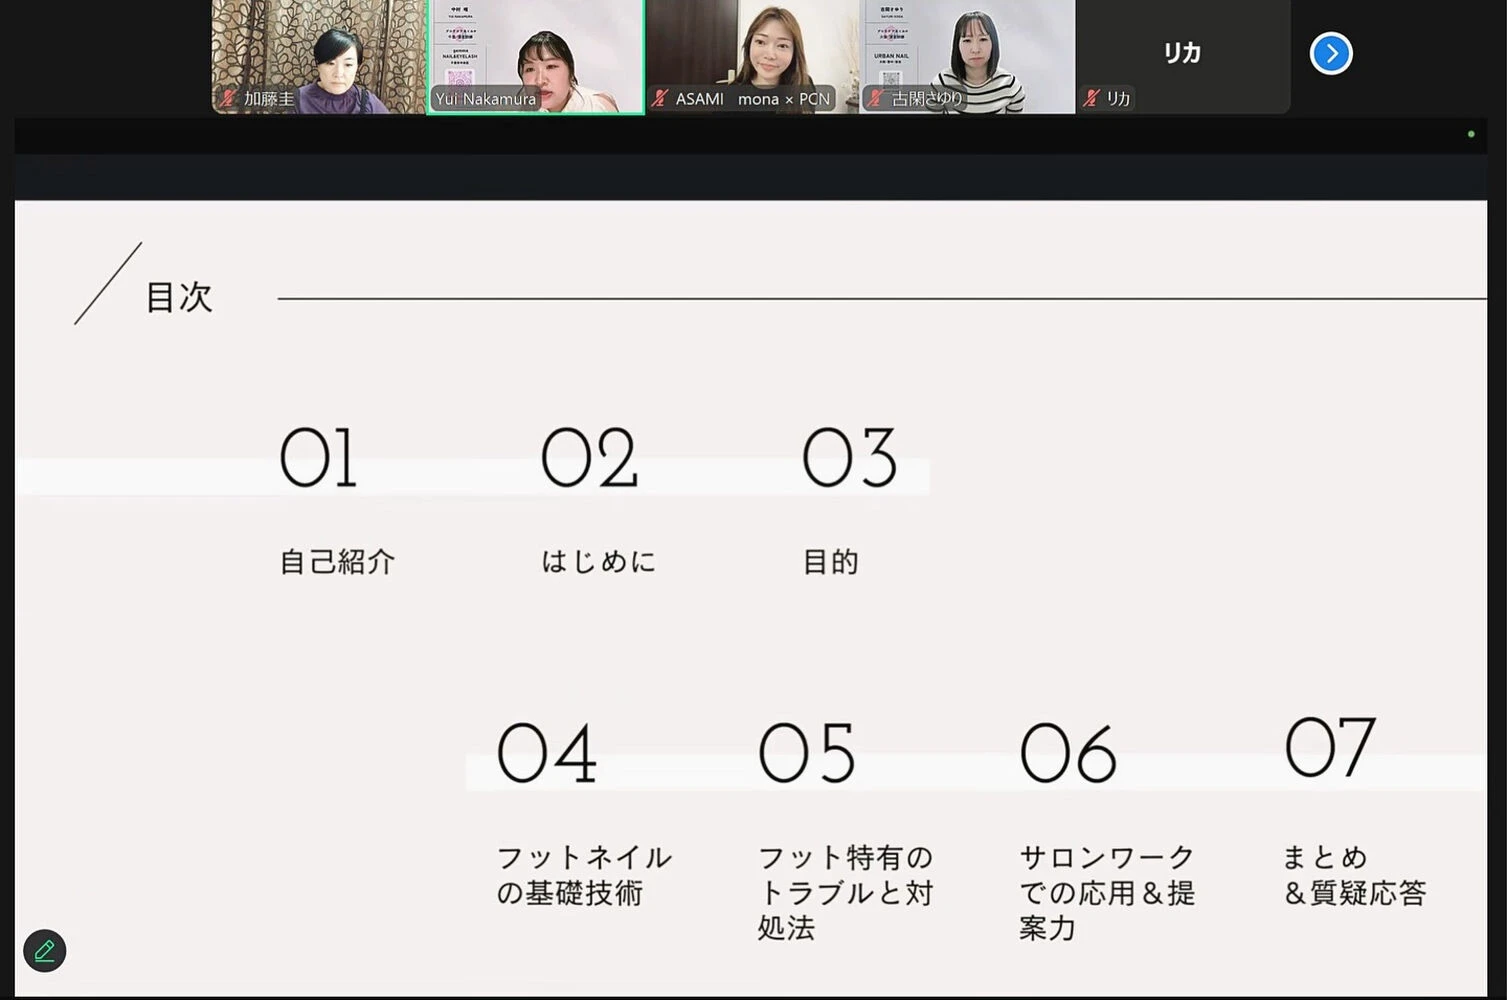Click muted microphone icon next to リカ label

click(x=1091, y=98)
